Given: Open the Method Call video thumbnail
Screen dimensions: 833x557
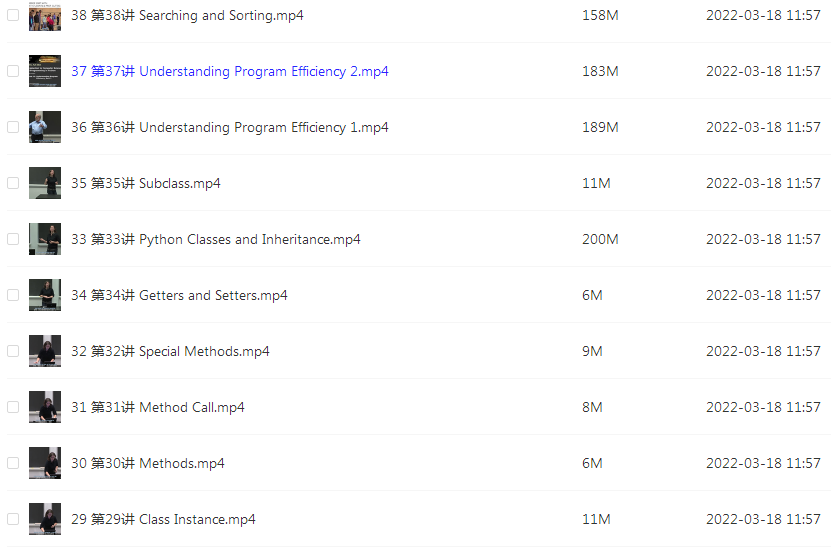Looking at the screenshot, I should pyautogui.click(x=45, y=407).
